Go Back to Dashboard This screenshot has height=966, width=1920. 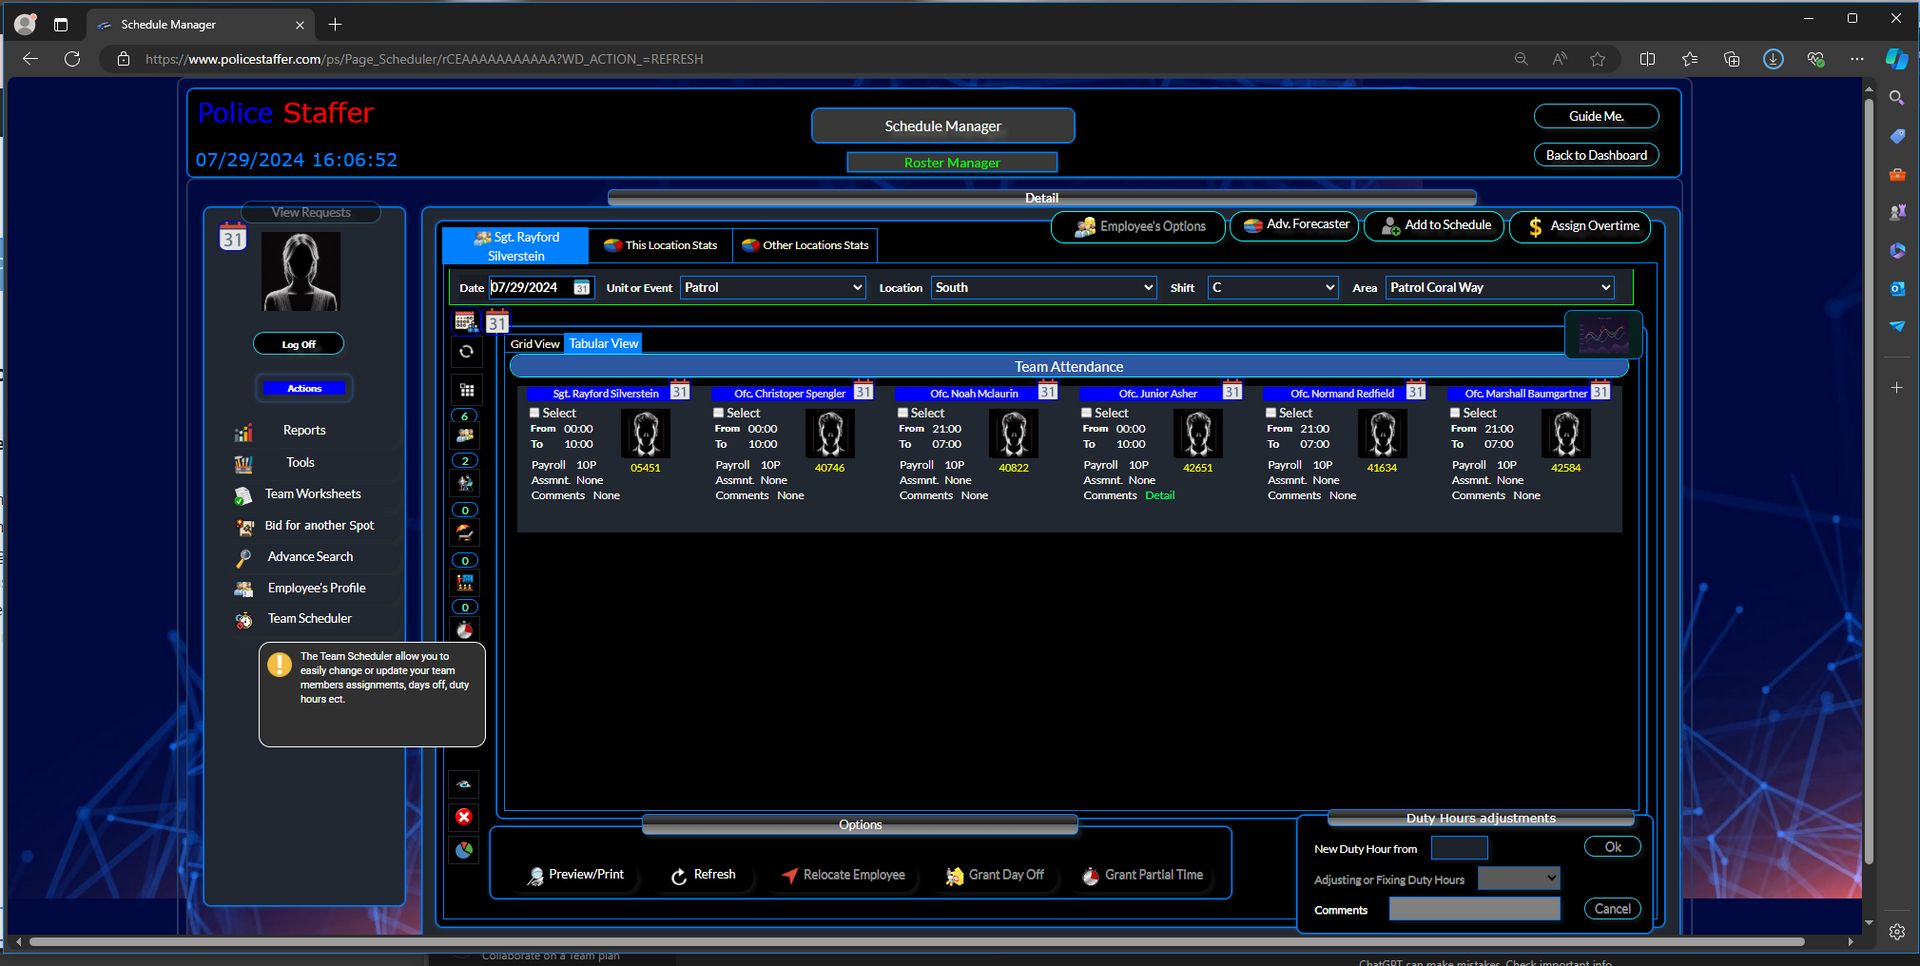[1596, 156]
